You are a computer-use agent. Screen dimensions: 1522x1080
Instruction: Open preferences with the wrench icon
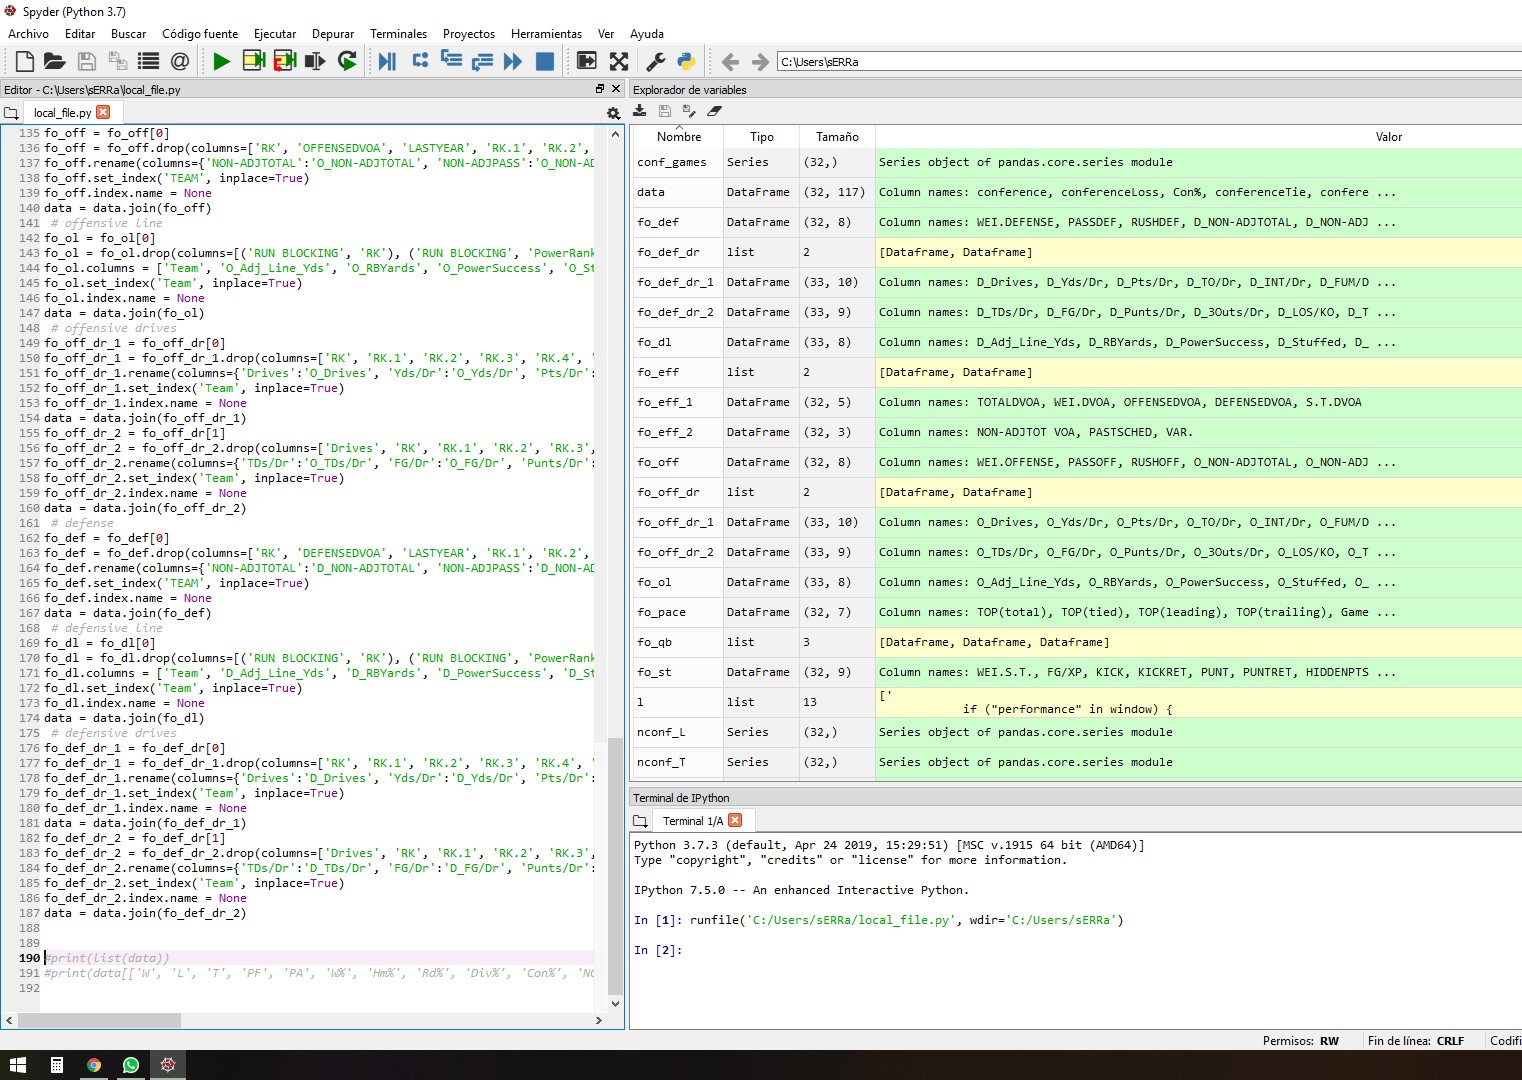pos(653,61)
